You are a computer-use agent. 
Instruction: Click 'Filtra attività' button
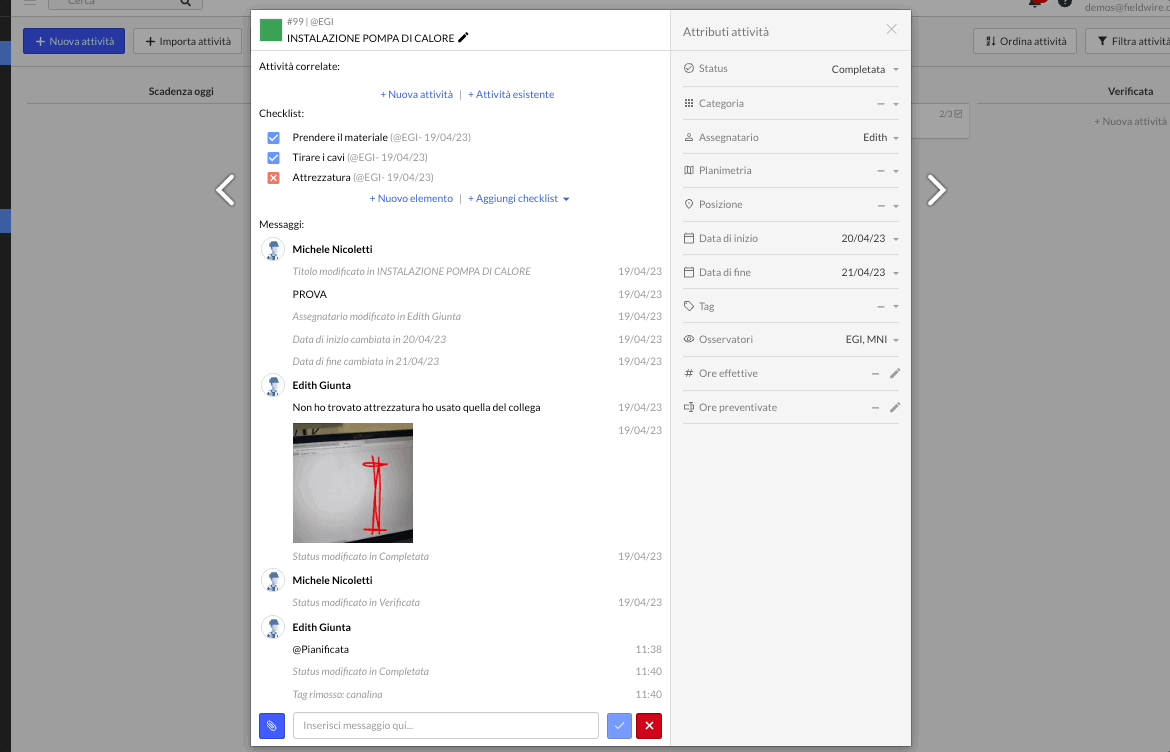click(1127, 41)
